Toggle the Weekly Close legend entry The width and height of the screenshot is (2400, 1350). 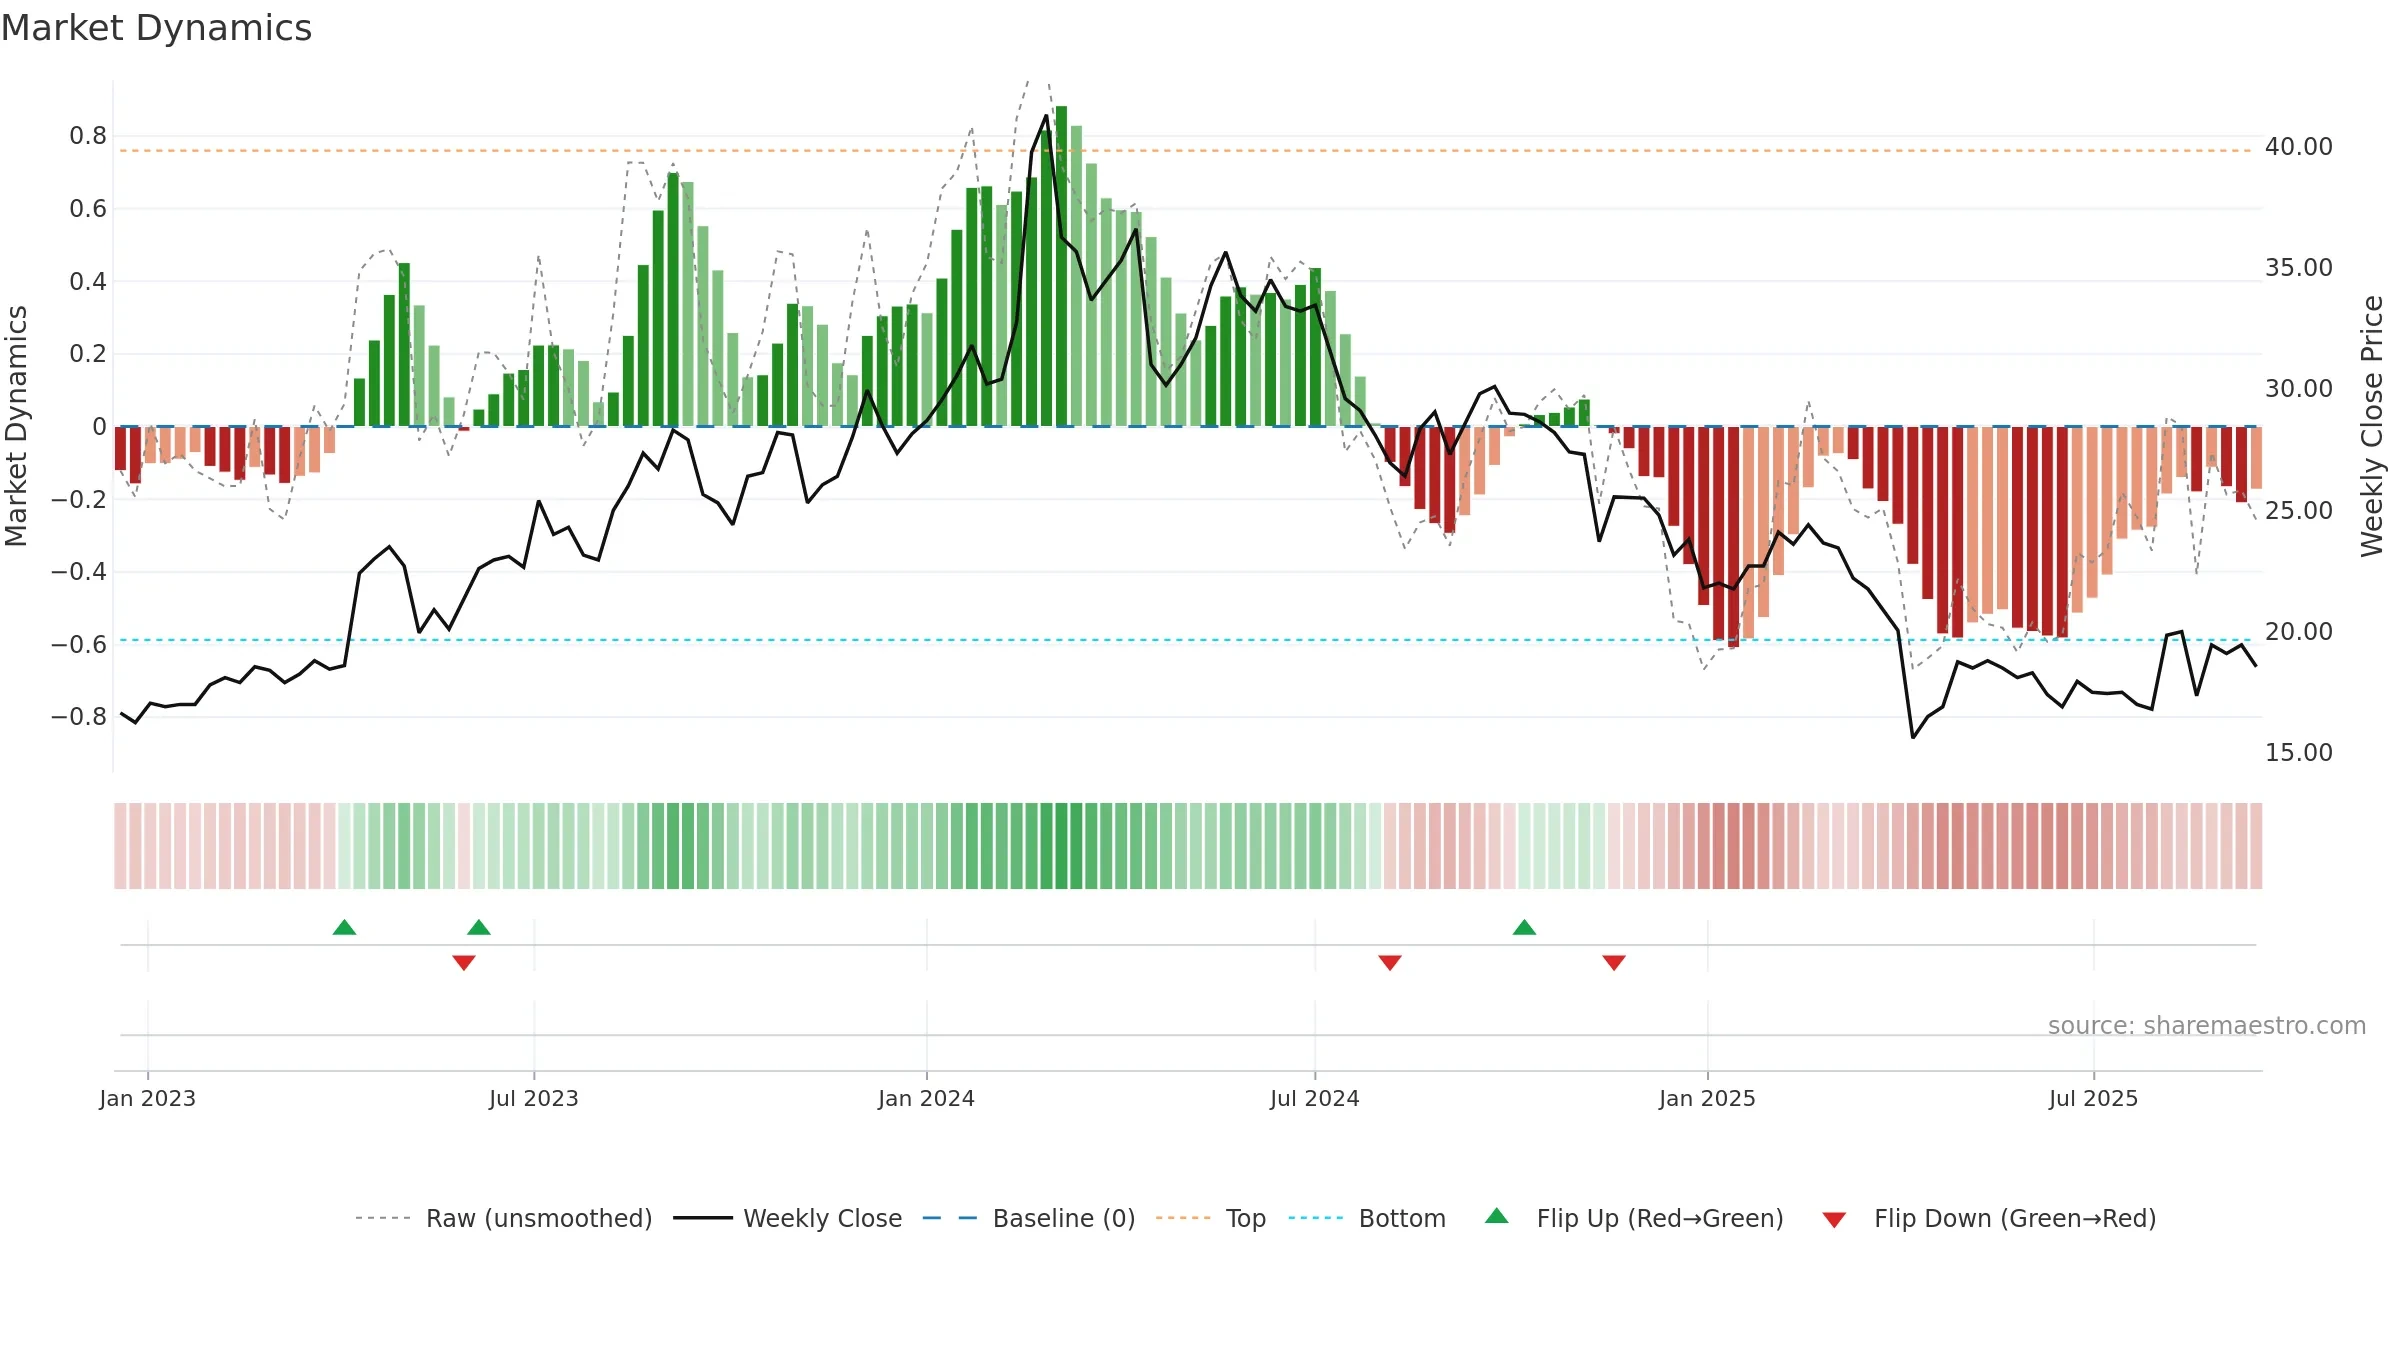[787, 1218]
